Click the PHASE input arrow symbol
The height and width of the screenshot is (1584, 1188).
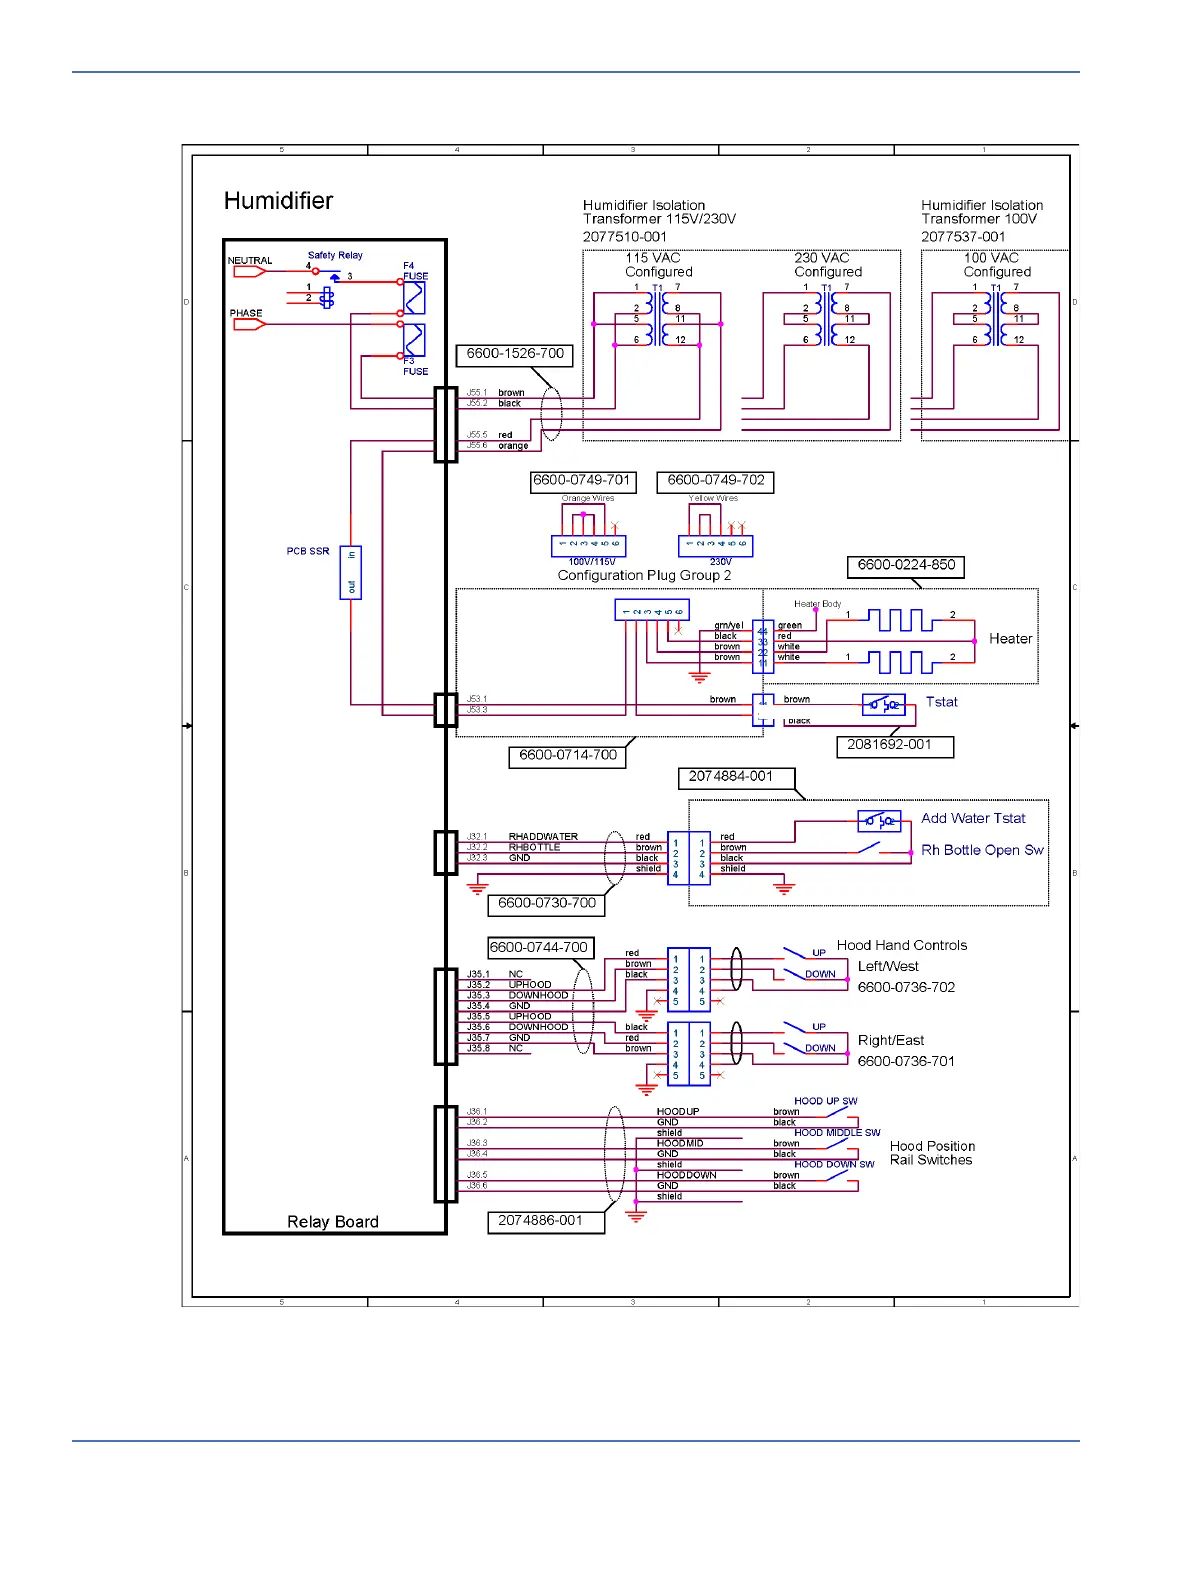(250, 324)
